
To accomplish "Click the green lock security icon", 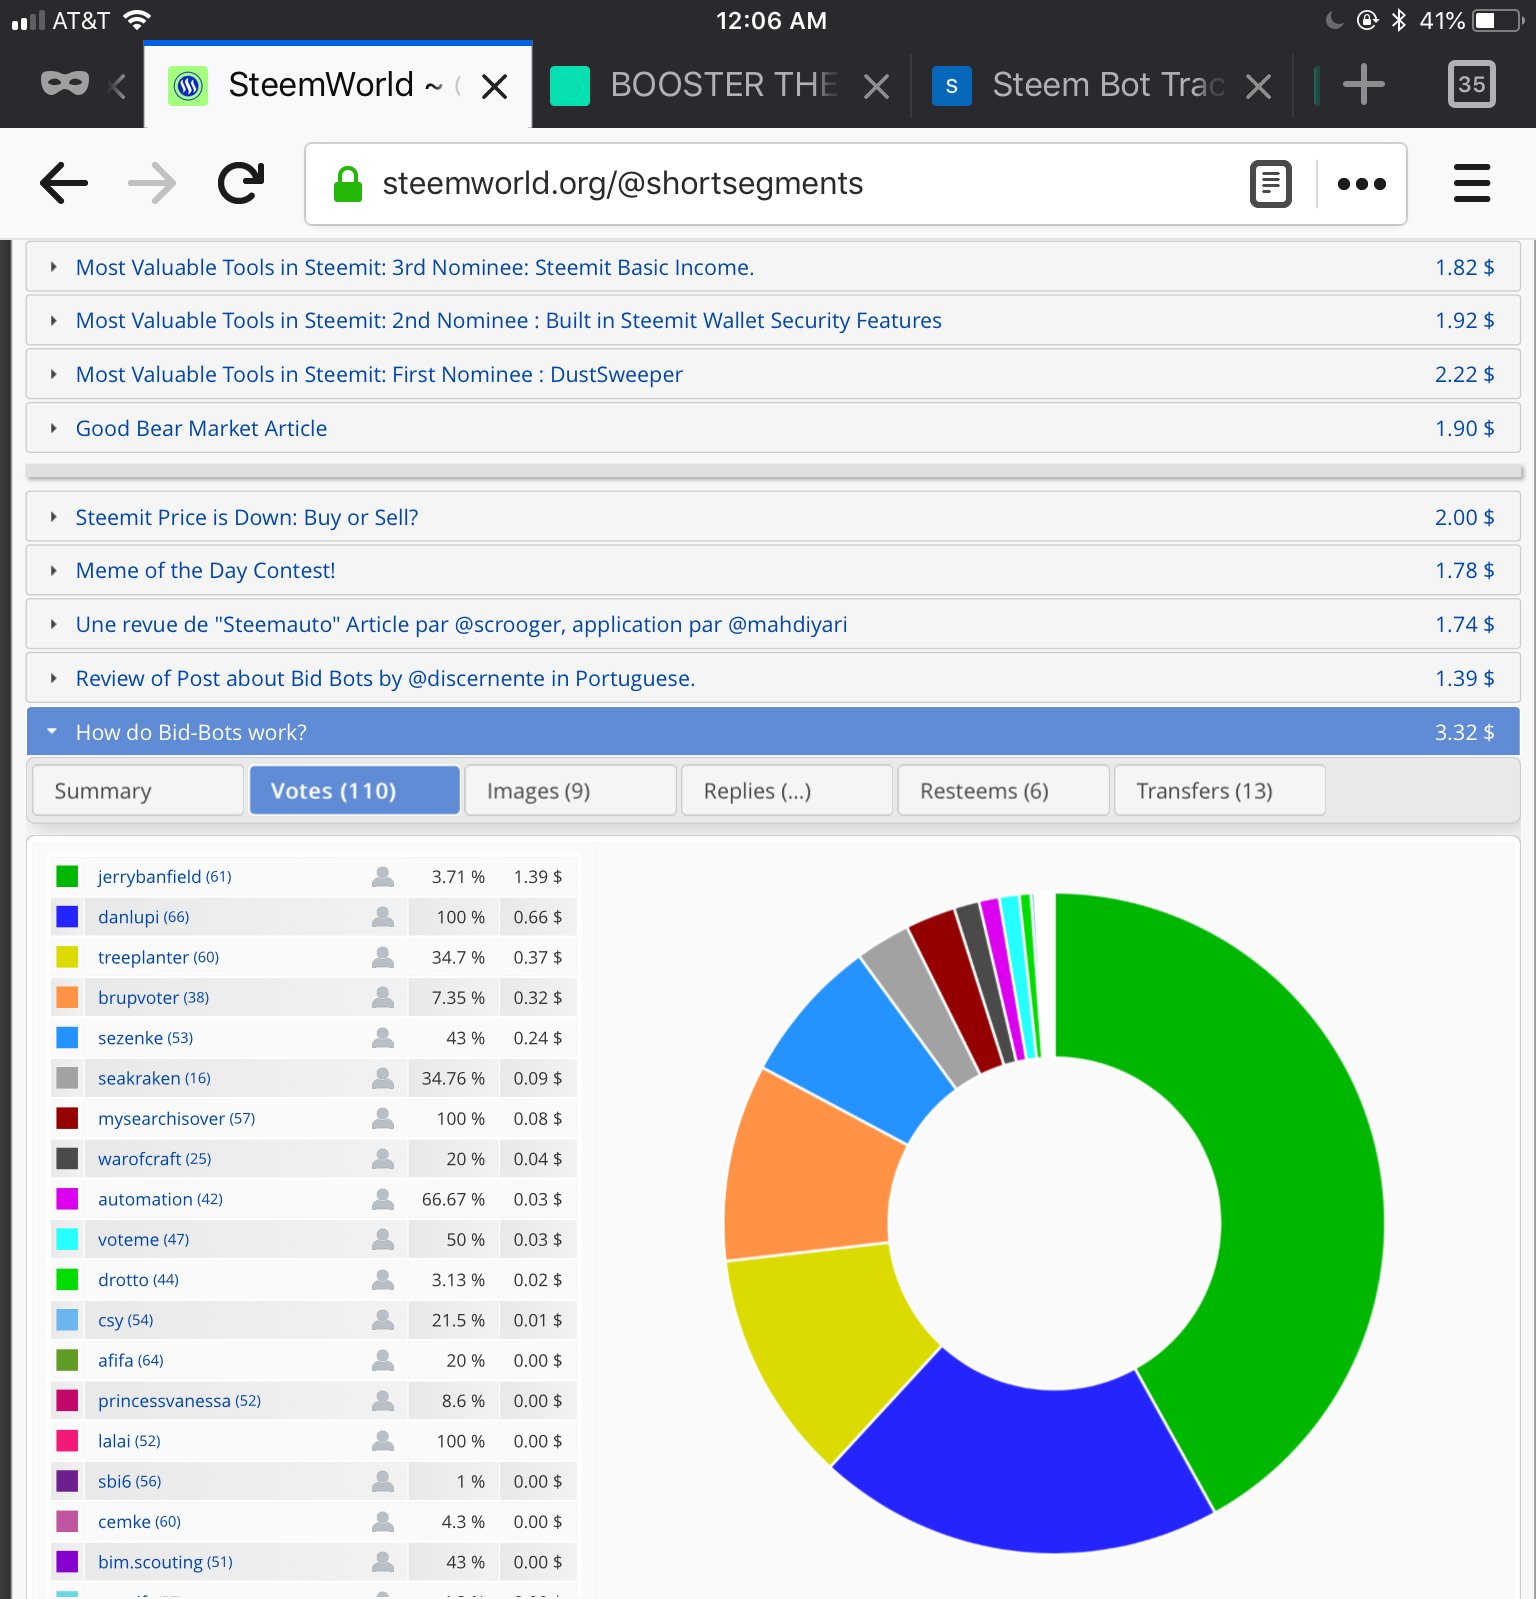I will (x=348, y=184).
